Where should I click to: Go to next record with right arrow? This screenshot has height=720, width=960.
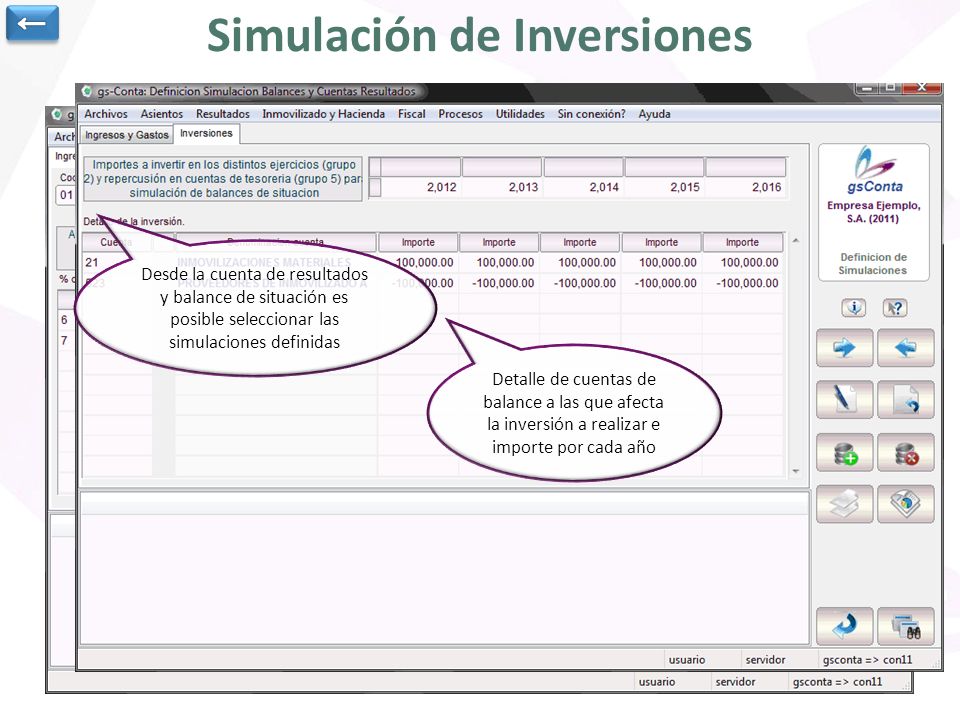[x=844, y=348]
